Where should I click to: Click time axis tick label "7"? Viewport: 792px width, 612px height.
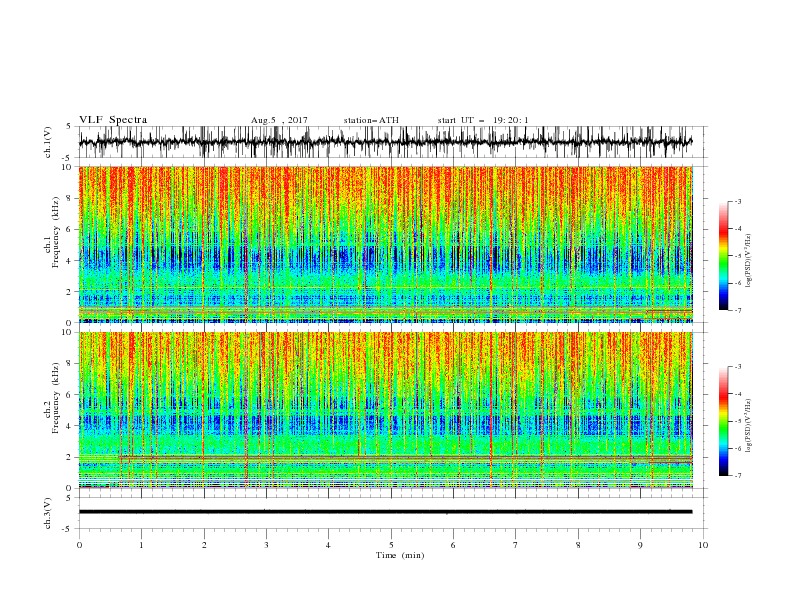(516, 545)
